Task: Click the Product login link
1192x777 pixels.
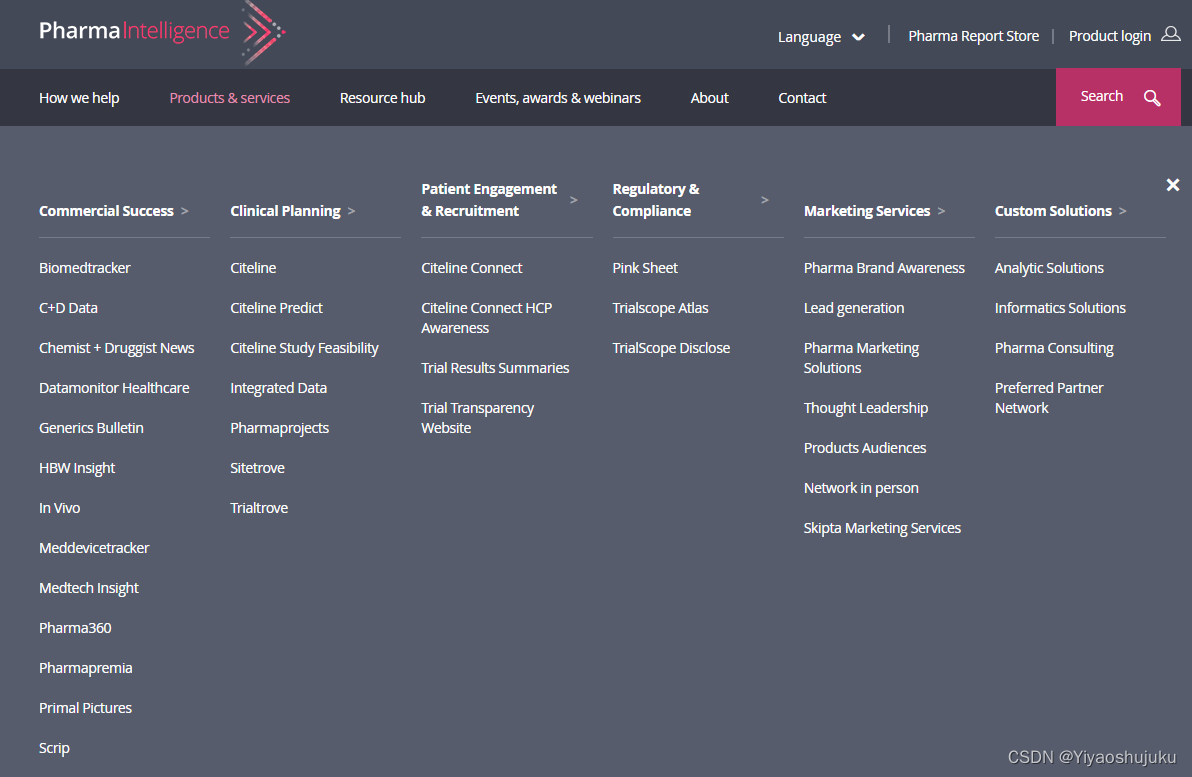Action: [1110, 36]
